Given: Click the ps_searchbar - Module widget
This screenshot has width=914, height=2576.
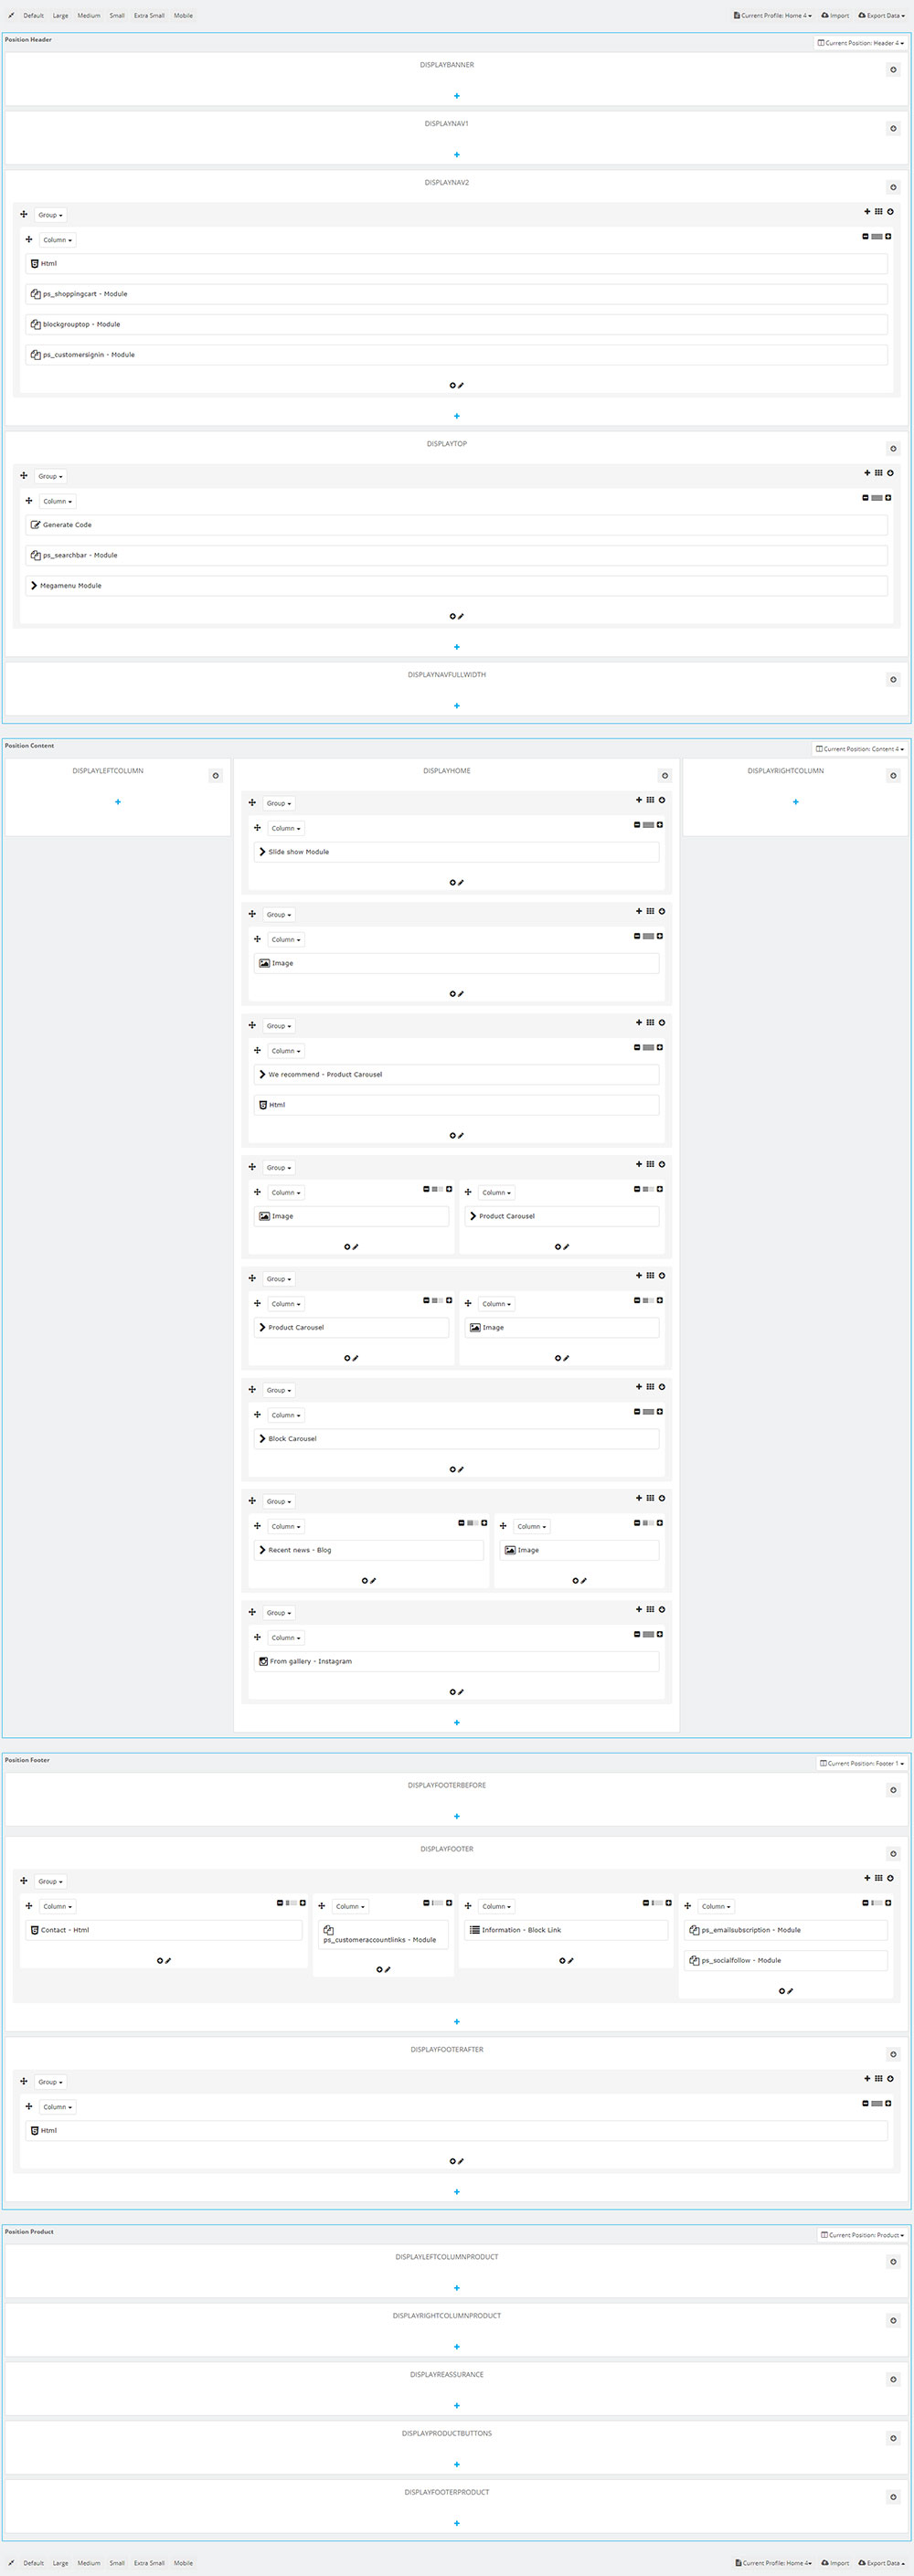Looking at the screenshot, I should tap(456, 555).
